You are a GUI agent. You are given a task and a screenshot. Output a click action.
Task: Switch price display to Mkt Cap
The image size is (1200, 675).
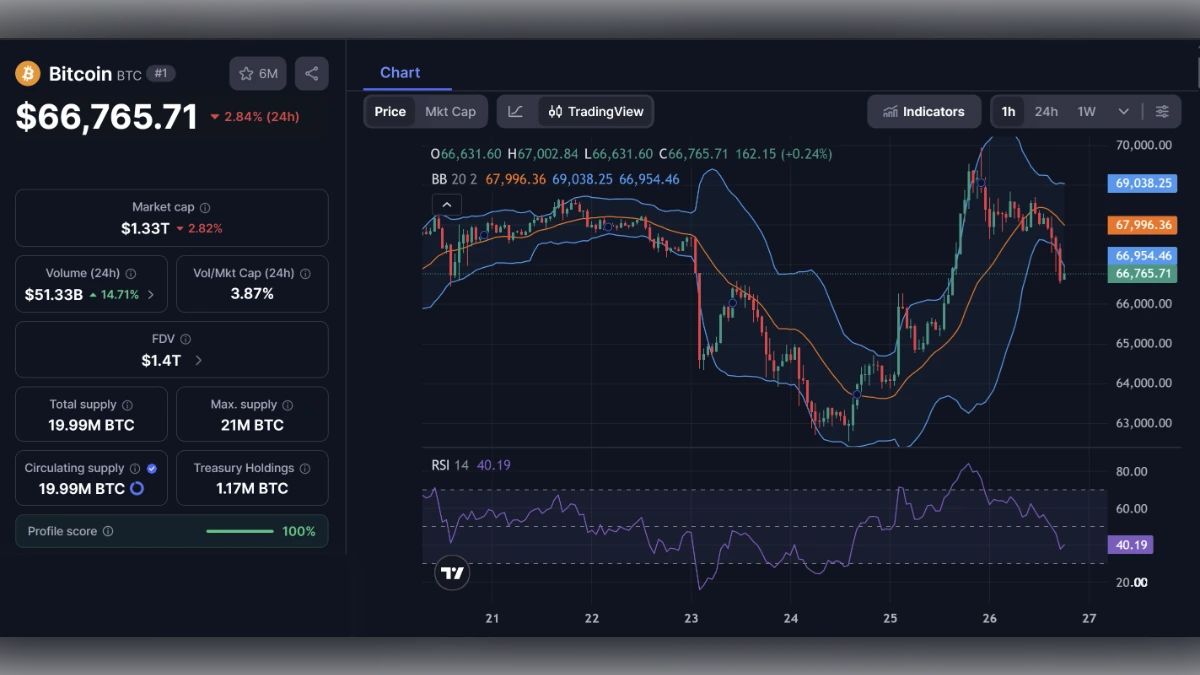[450, 112]
